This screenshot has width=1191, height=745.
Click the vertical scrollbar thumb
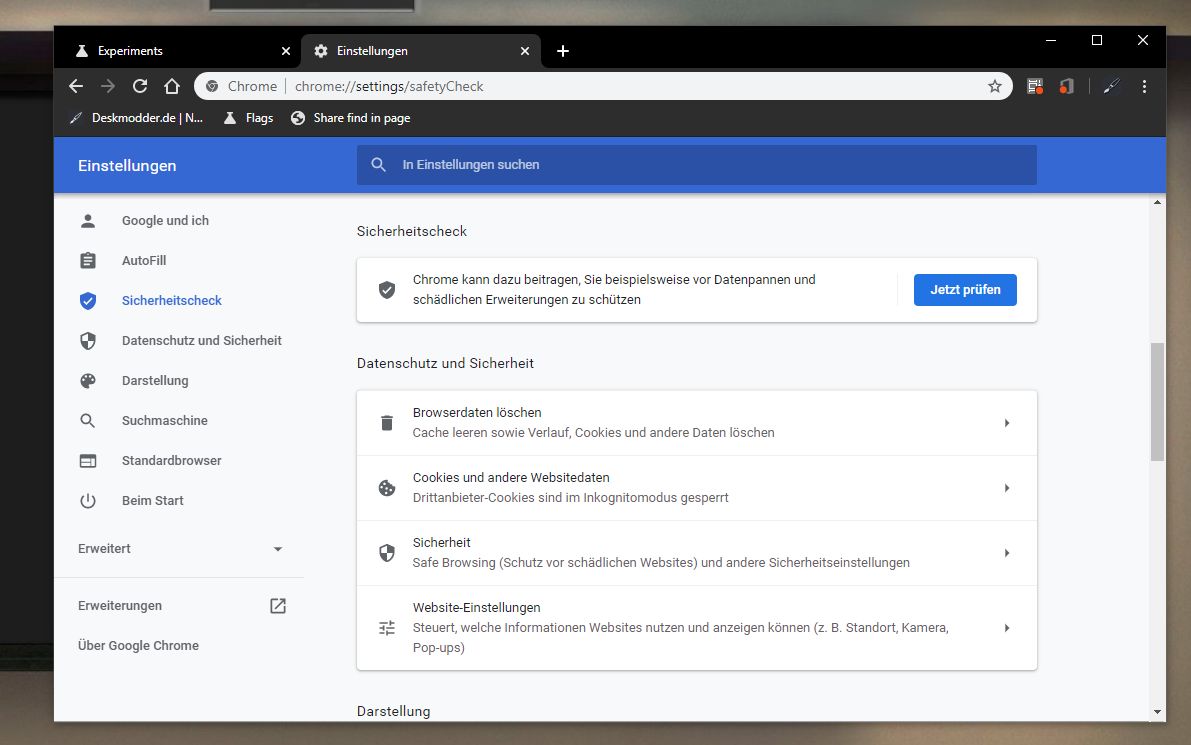click(x=1157, y=402)
